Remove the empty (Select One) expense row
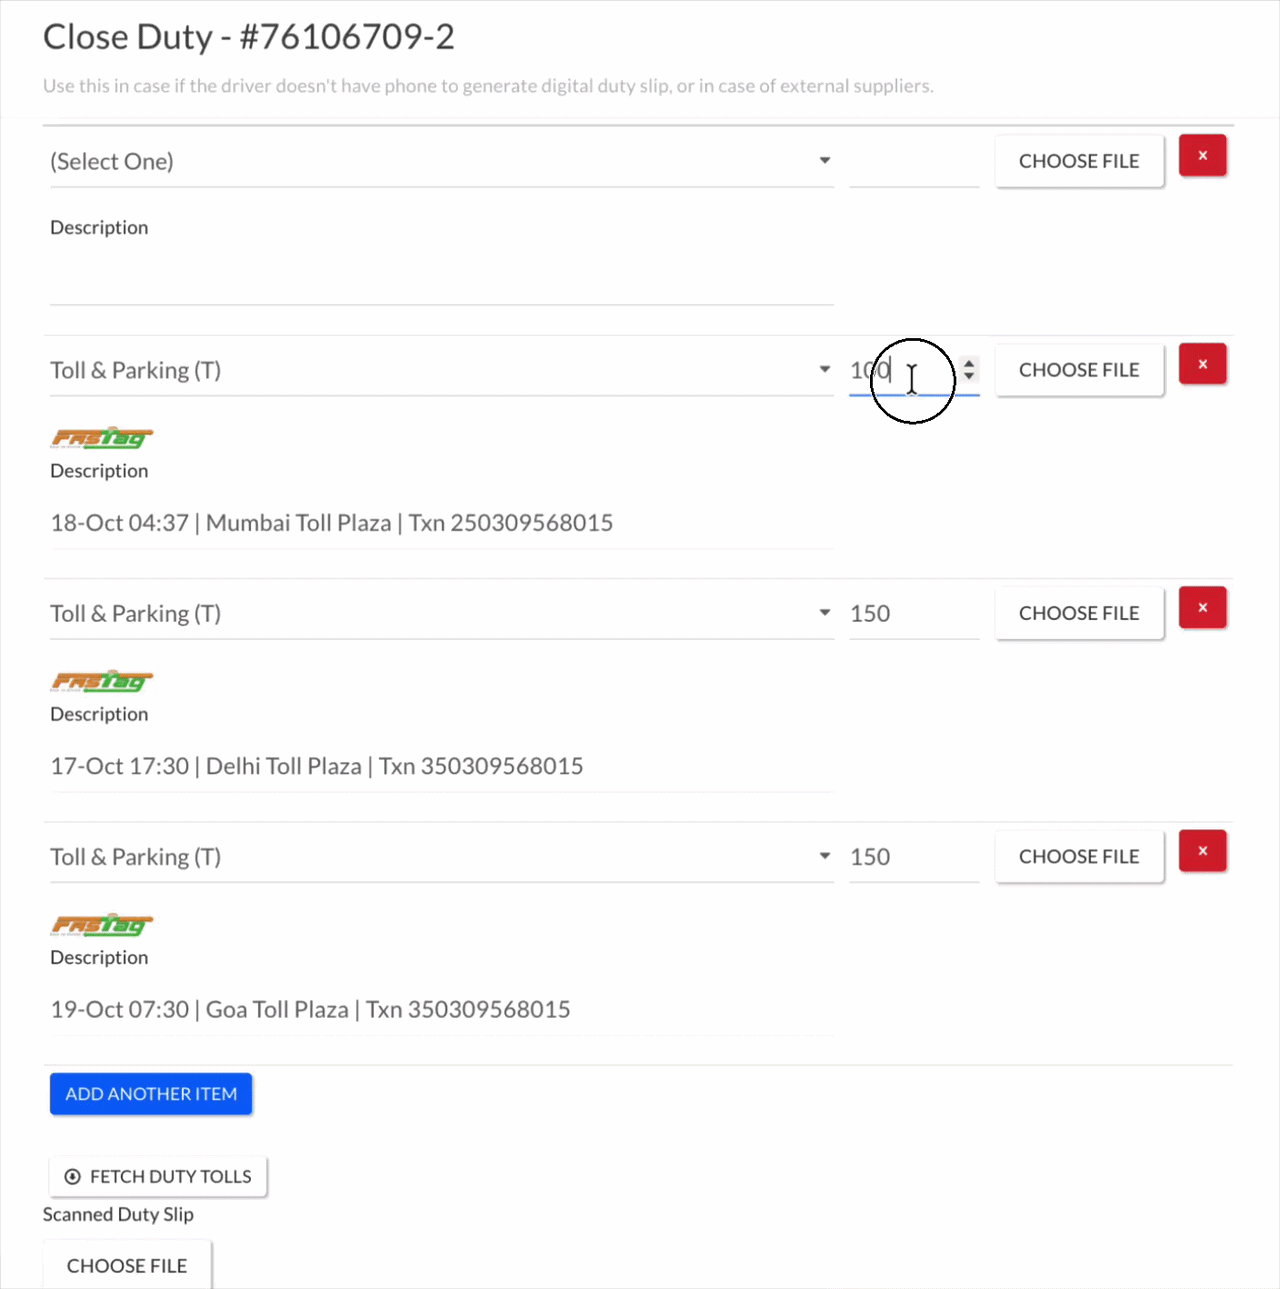The image size is (1280, 1289). pos(1202,156)
